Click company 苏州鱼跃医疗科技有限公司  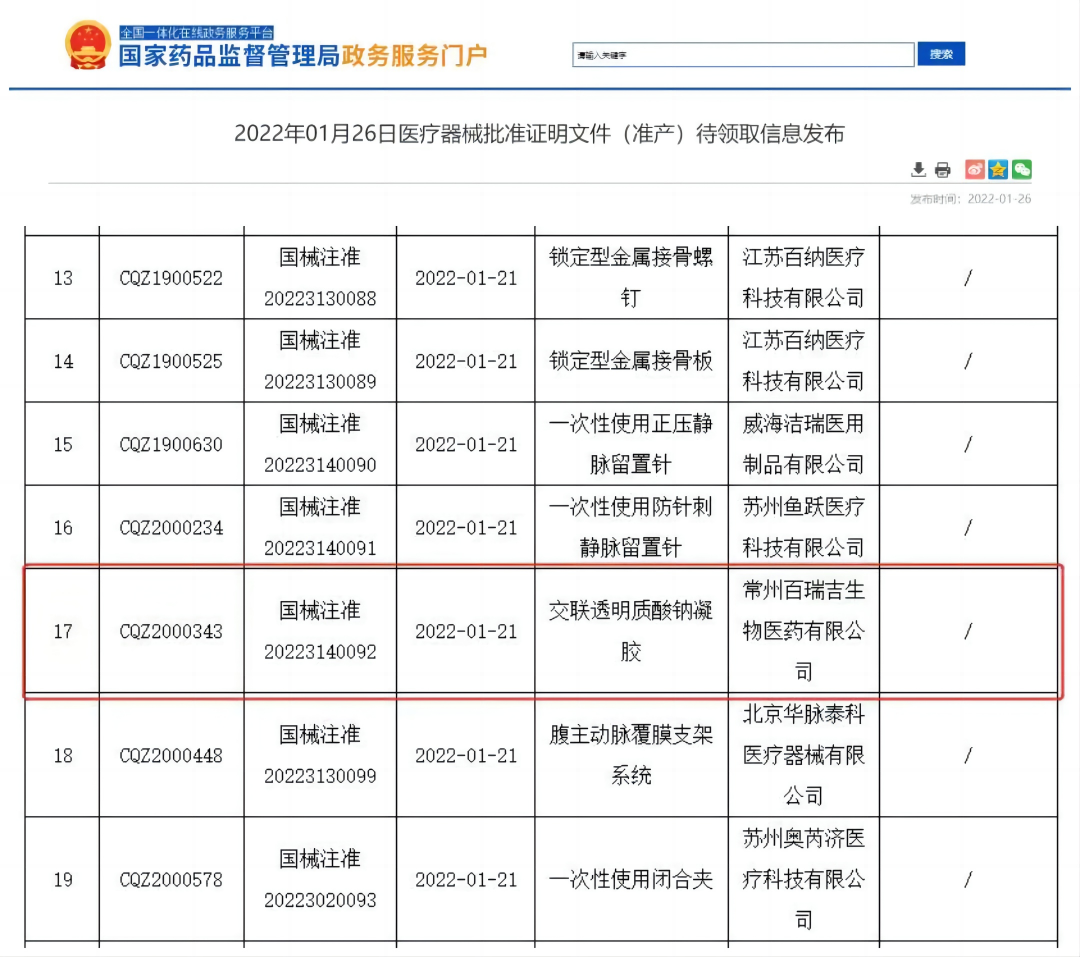pos(803,527)
